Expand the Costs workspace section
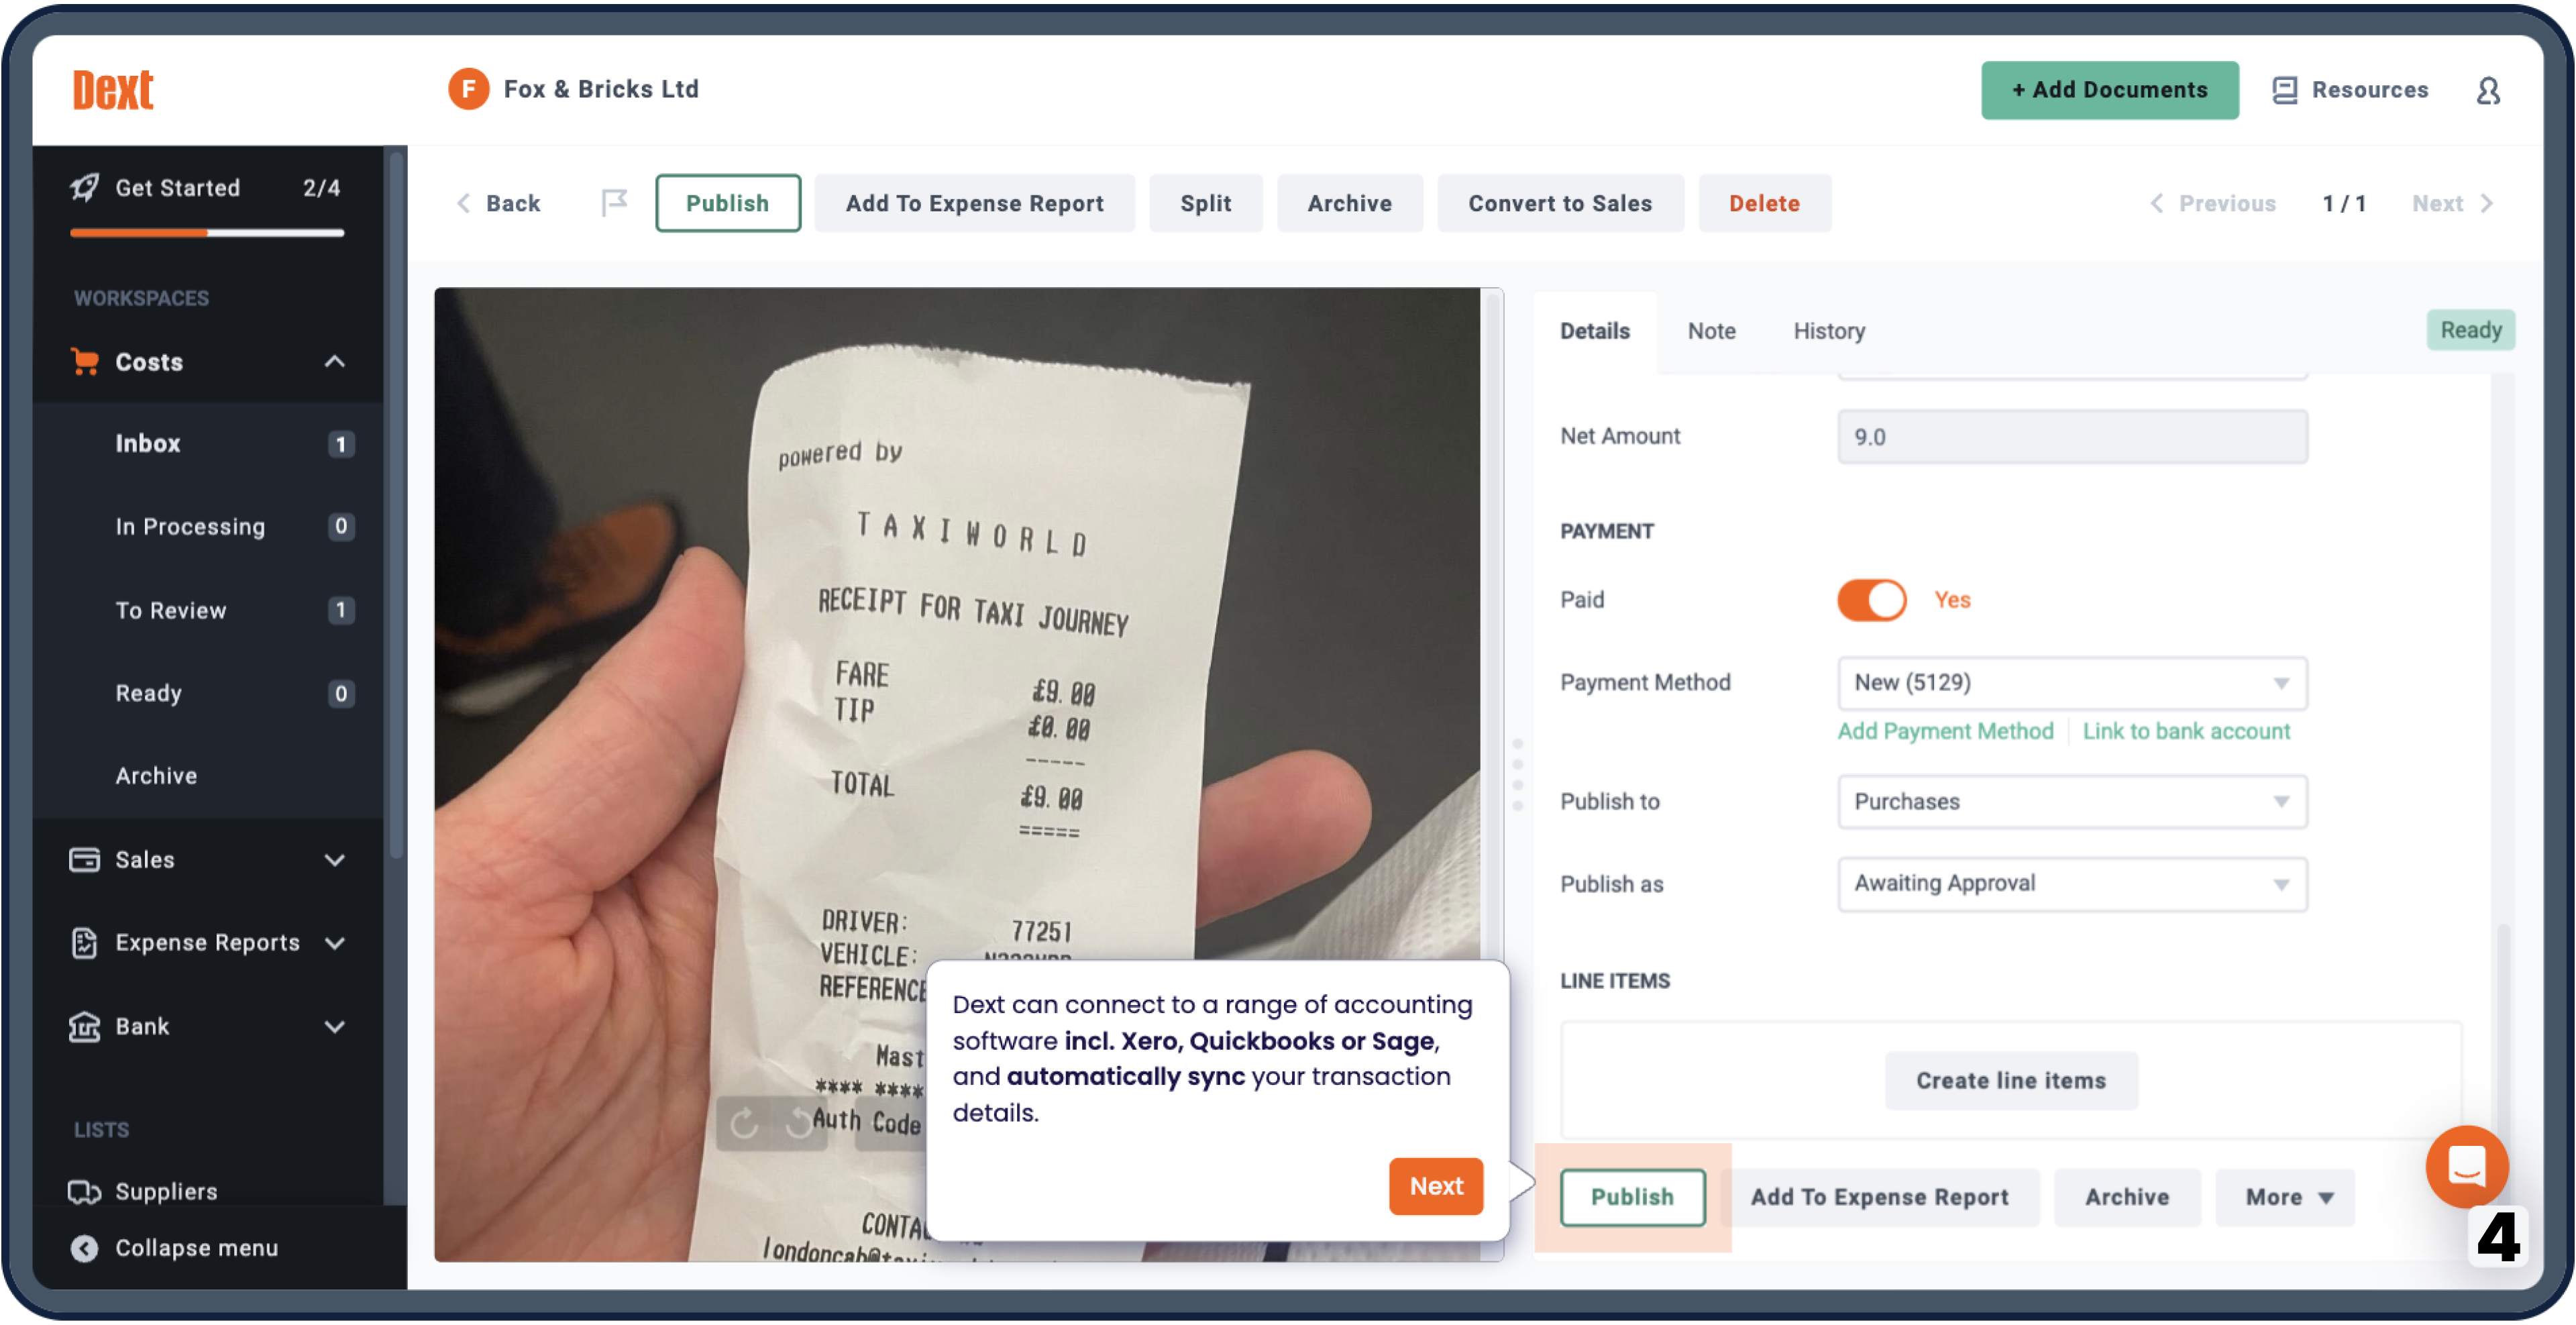 click(333, 360)
